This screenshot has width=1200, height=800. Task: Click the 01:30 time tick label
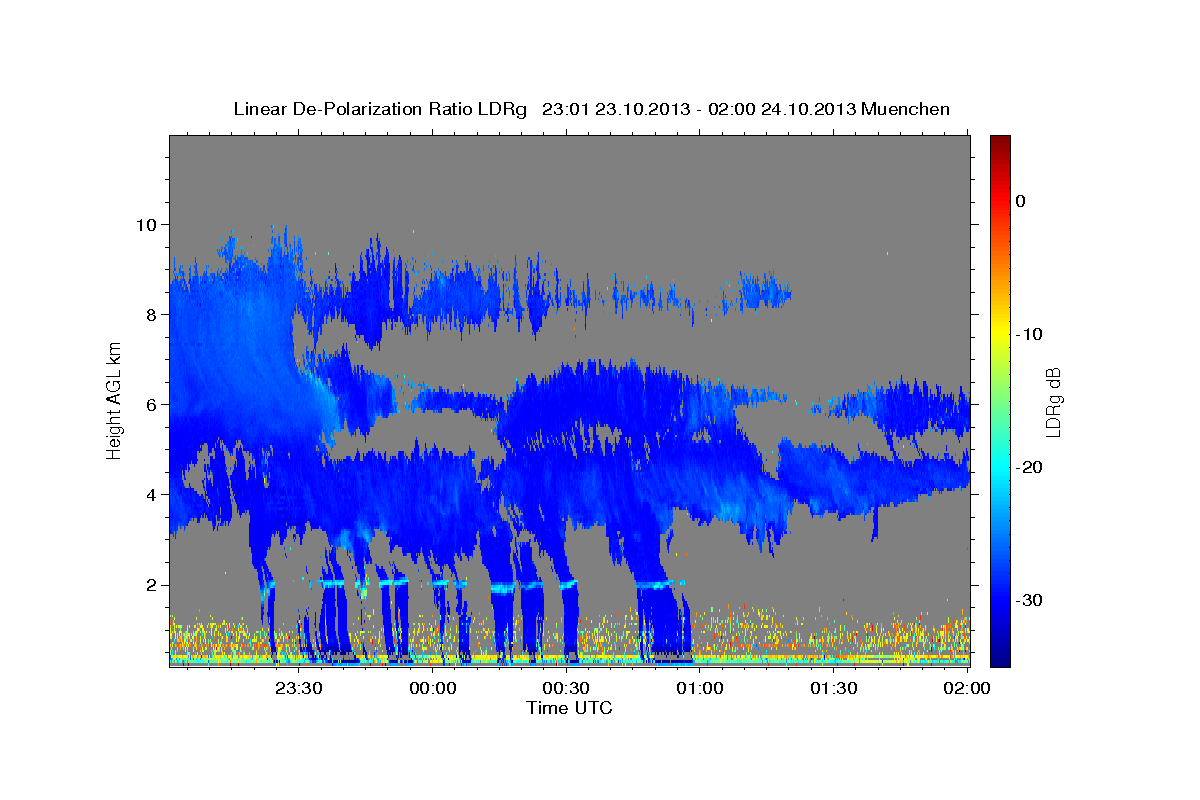click(833, 688)
